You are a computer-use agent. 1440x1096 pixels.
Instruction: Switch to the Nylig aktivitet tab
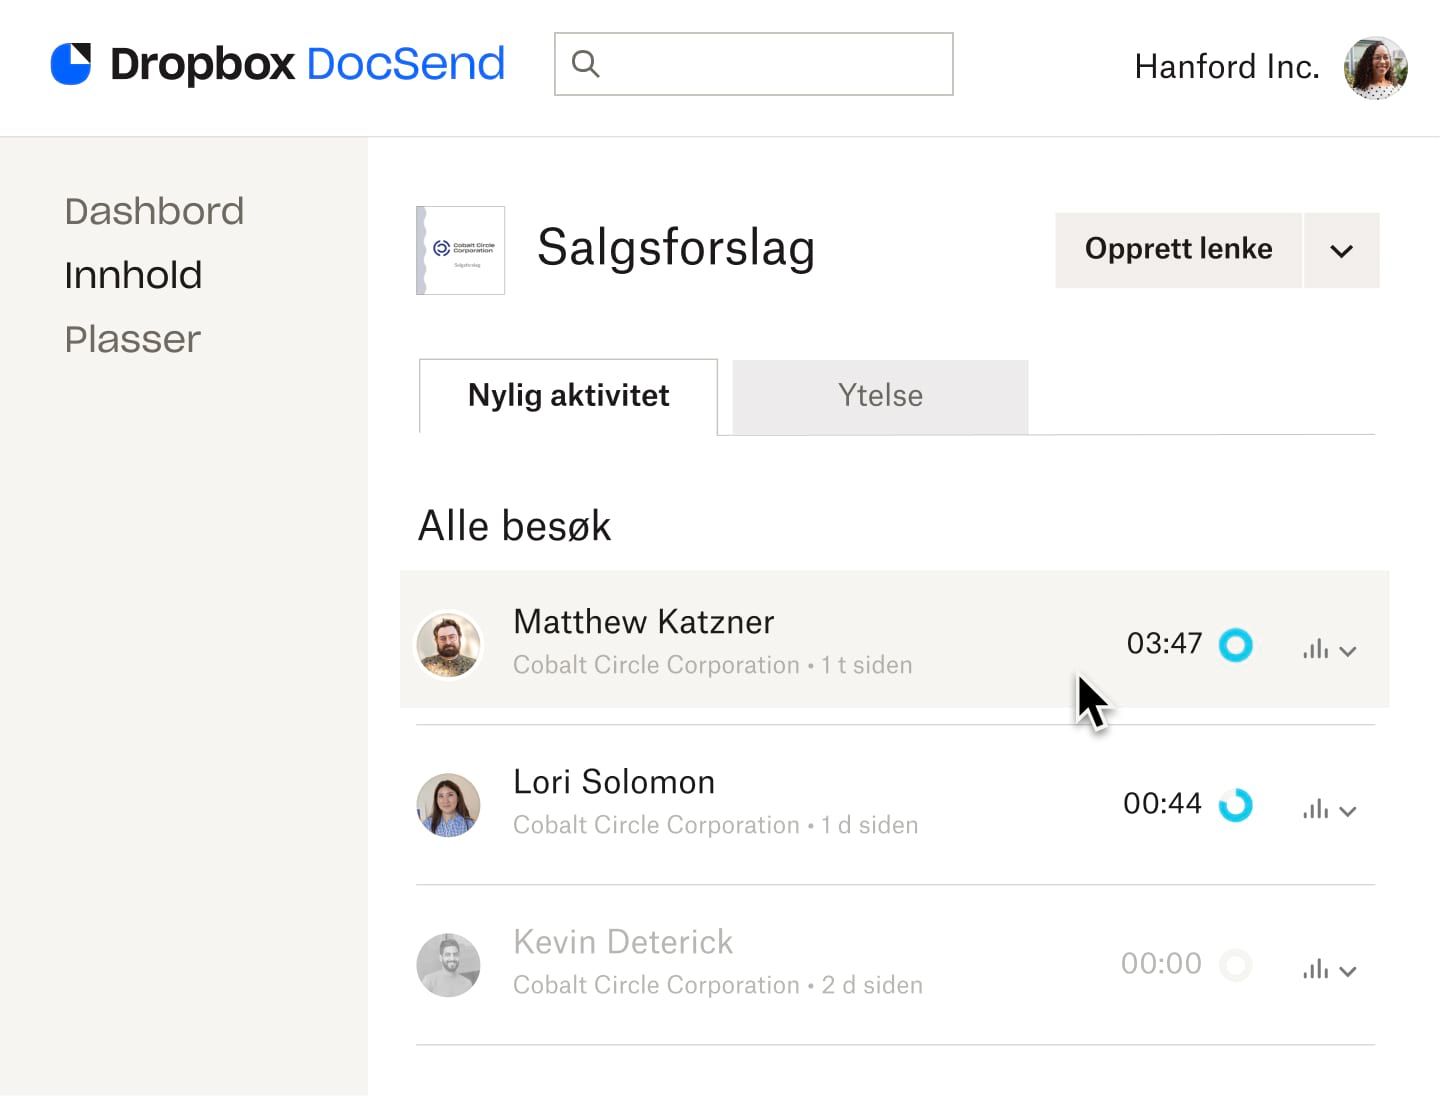coord(568,396)
